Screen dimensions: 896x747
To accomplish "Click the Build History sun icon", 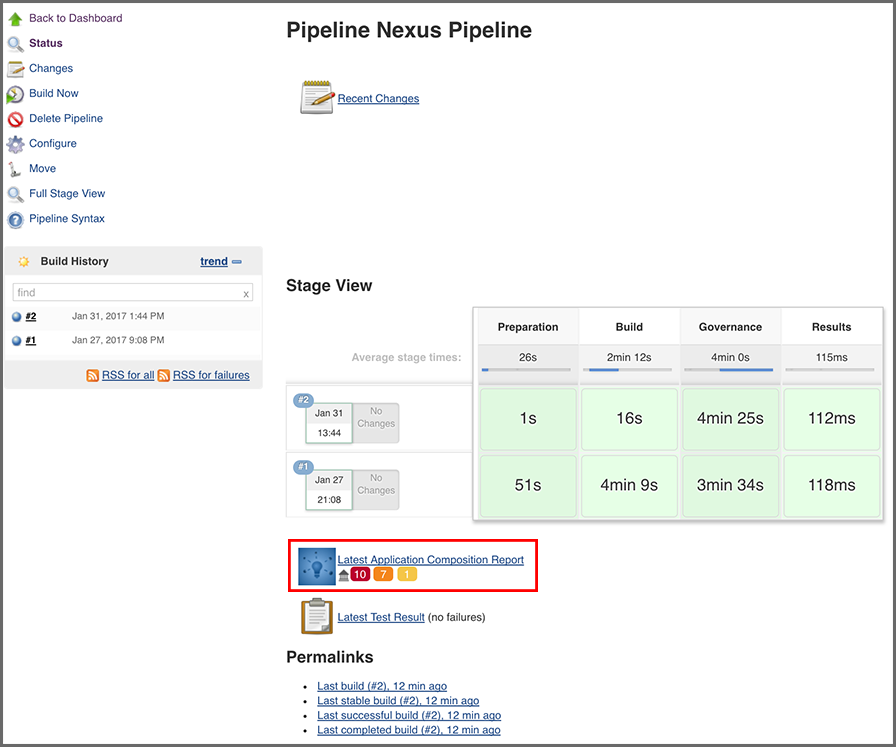I will coord(23,261).
